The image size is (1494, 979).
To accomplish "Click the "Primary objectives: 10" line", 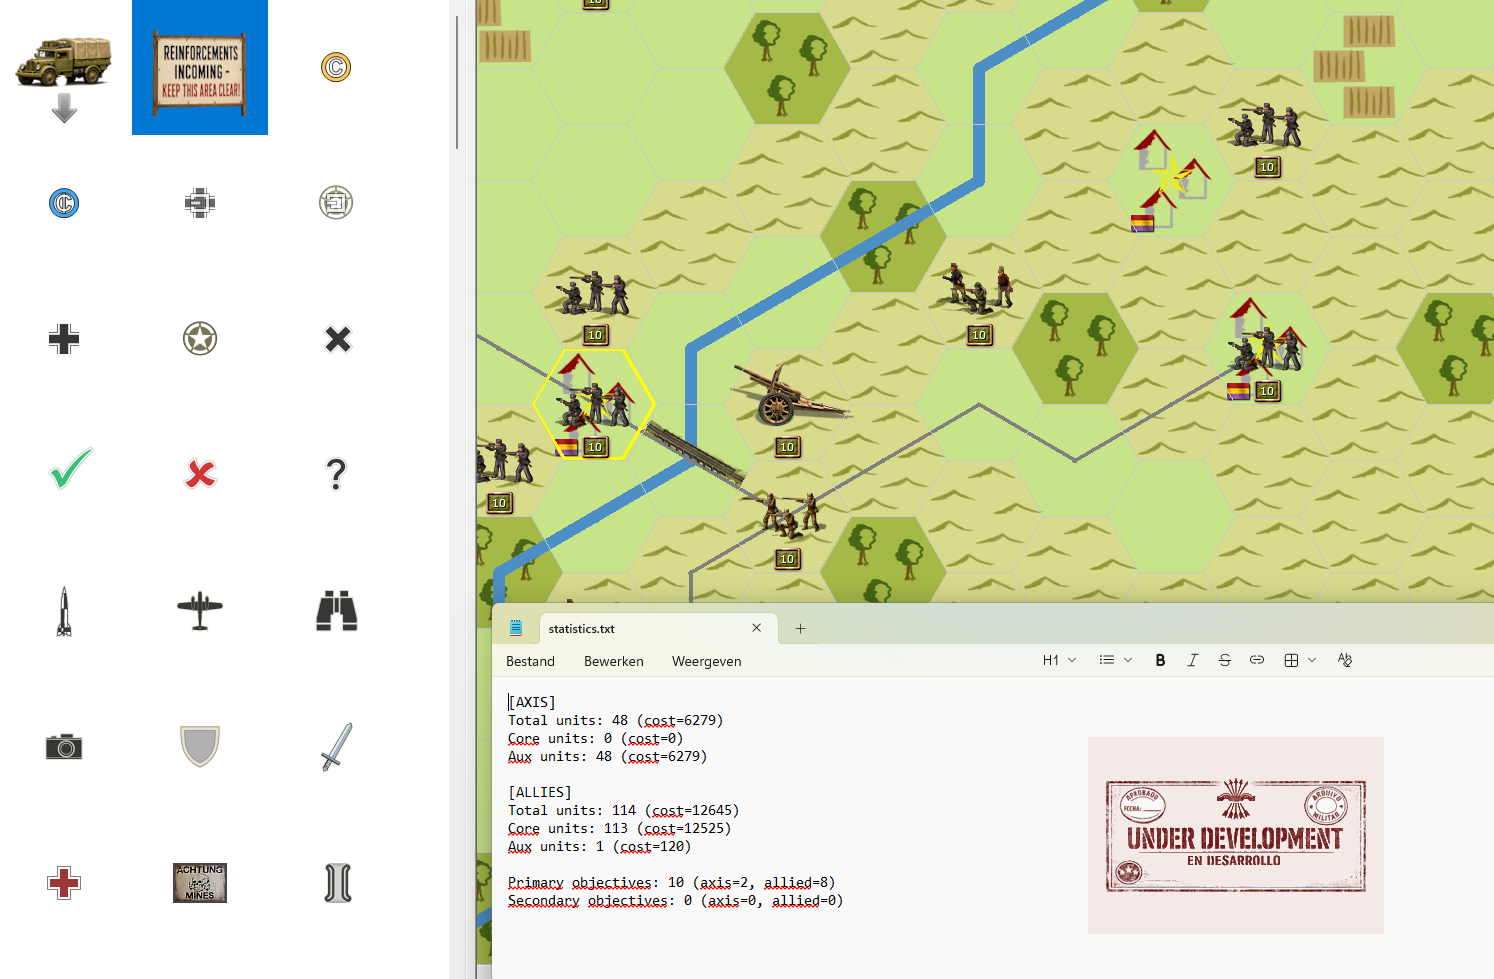I will coord(671,882).
